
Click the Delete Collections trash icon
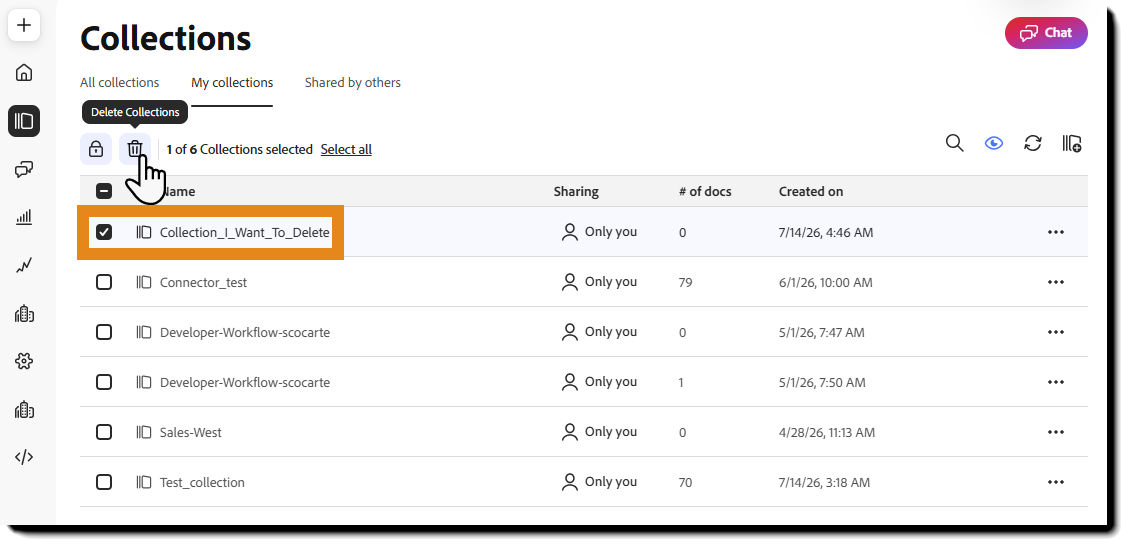click(135, 149)
